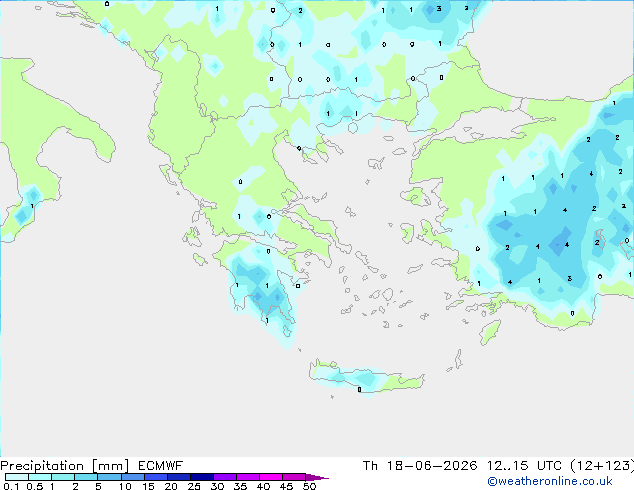Click the 0.1–0.5 mm legend color swatch
The image size is (634, 490).
(x=17, y=477)
